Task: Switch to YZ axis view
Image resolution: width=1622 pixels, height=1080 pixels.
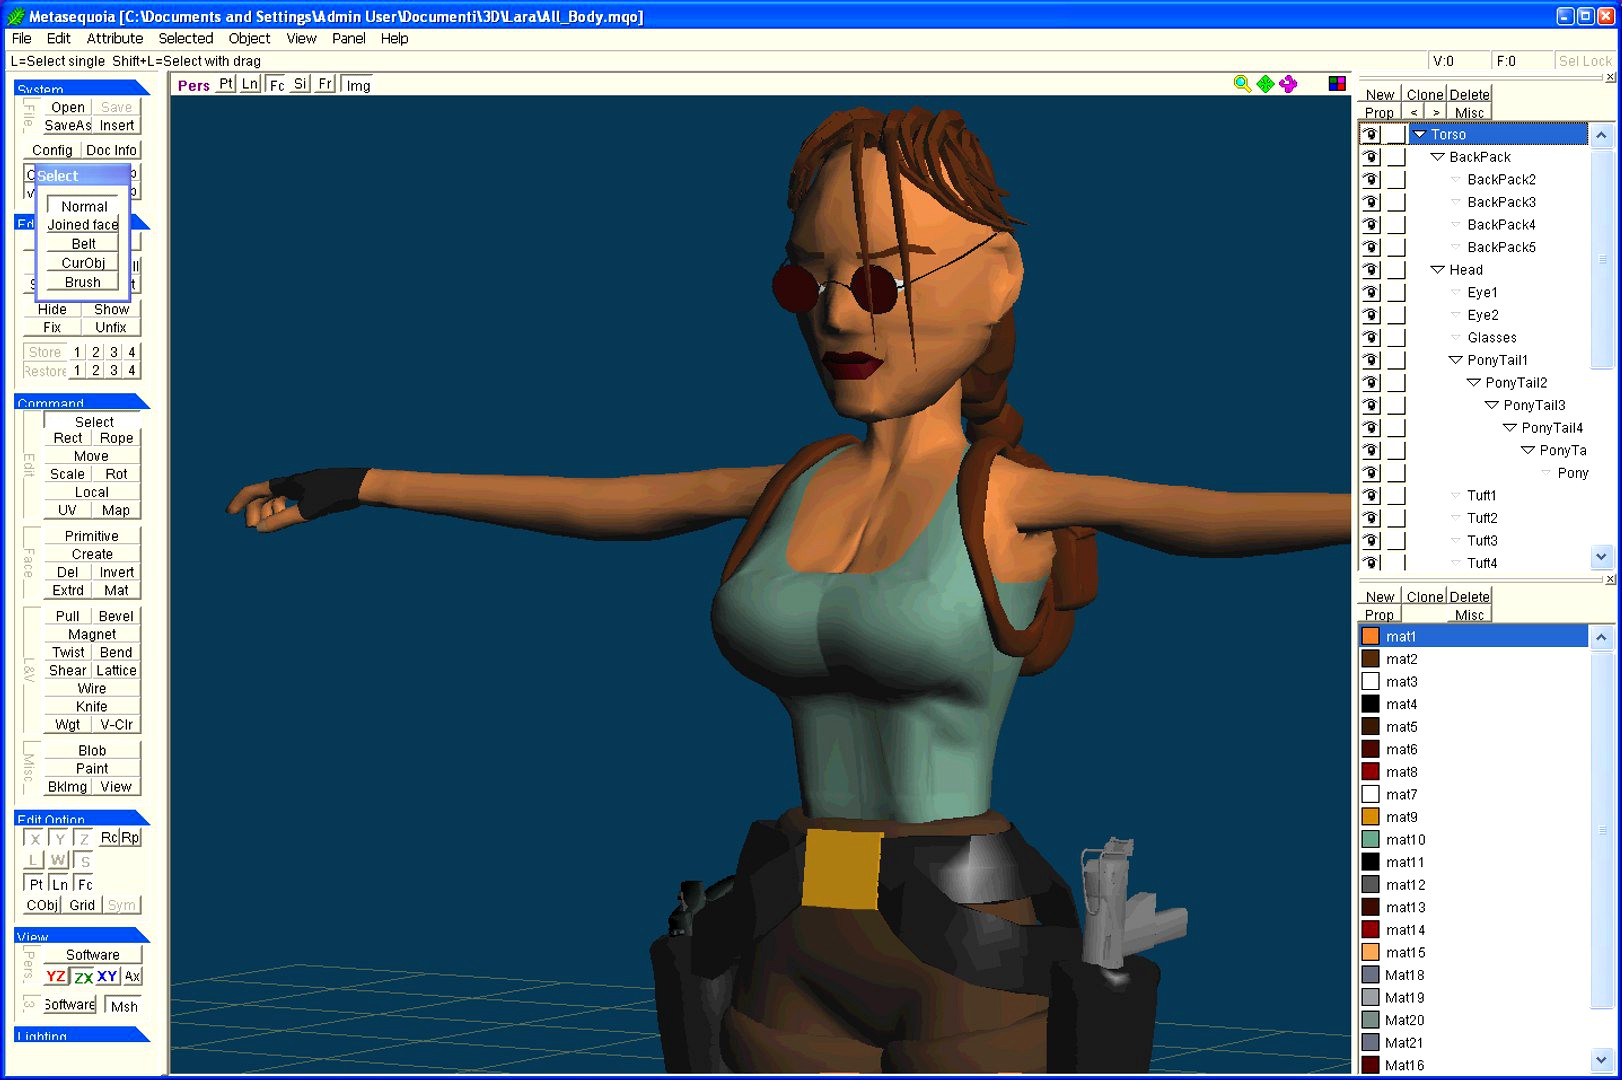Action: click(56, 976)
